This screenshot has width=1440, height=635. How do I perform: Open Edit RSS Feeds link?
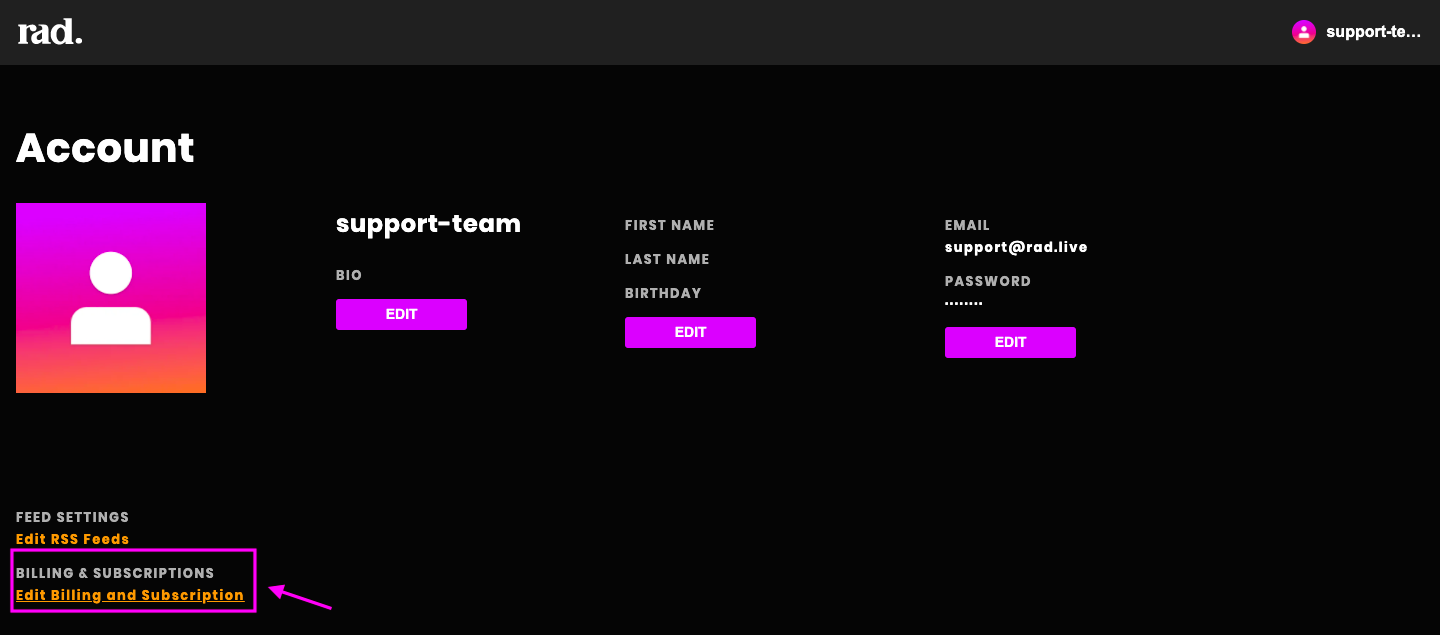[73, 539]
